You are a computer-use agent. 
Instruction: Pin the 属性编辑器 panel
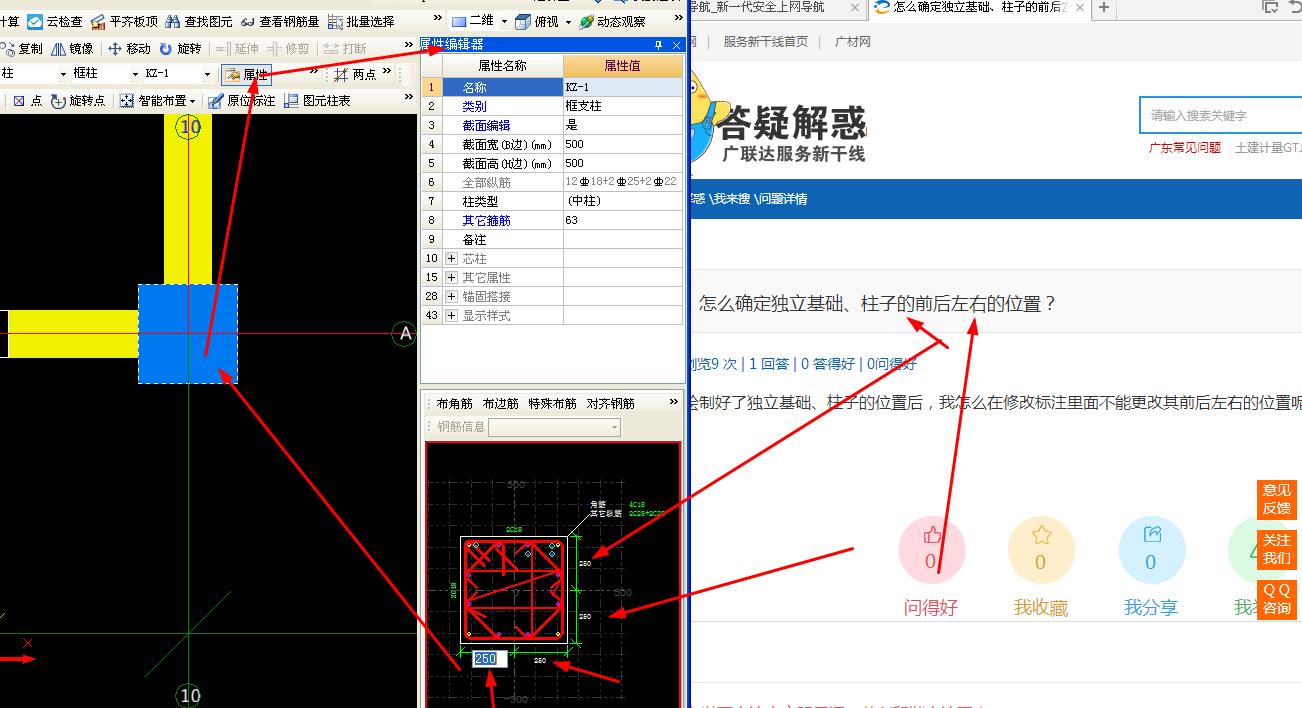[659, 45]
